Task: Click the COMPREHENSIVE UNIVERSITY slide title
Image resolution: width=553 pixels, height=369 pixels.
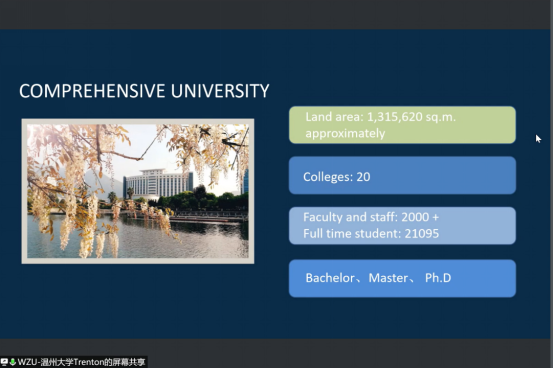Action: (x=144, y=91)
